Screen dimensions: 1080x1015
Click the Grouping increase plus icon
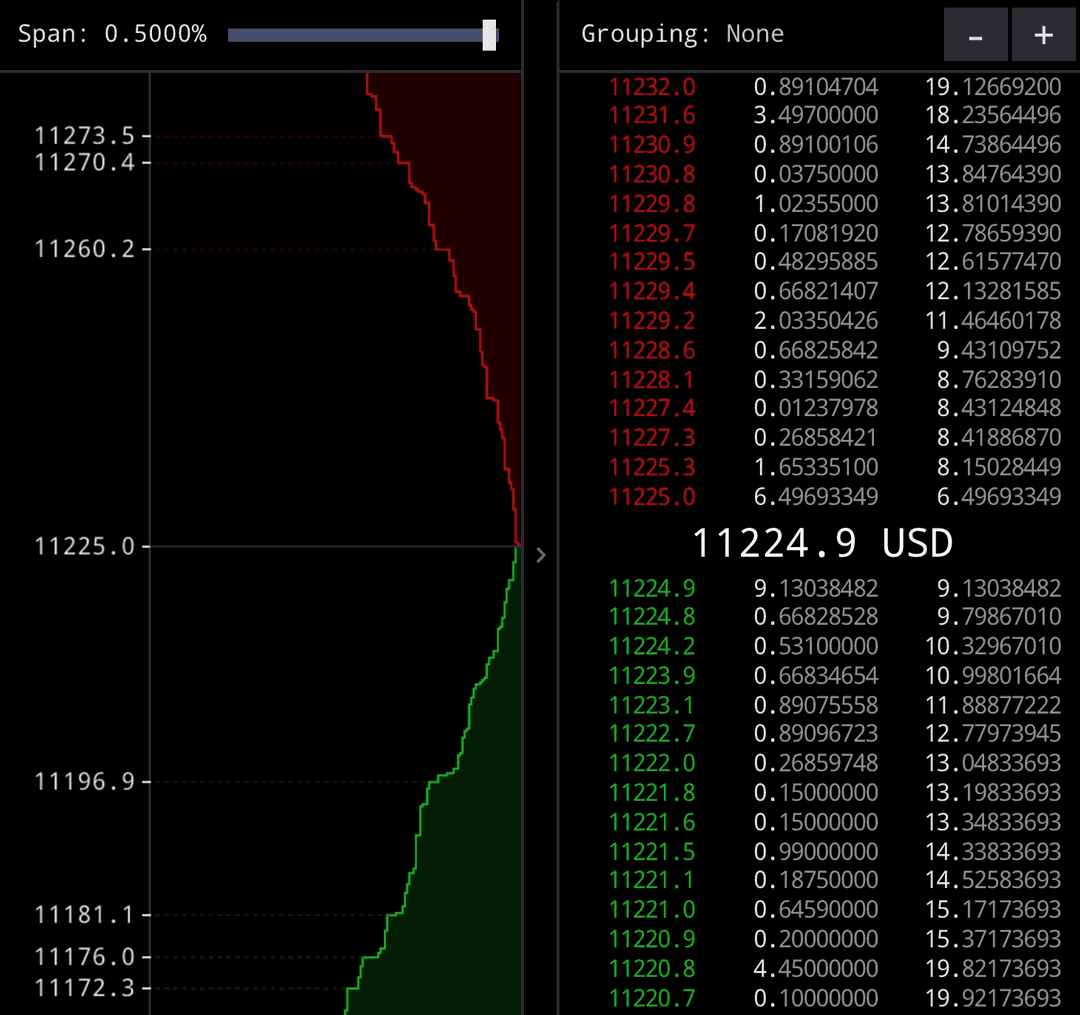tap(1043, 34)
